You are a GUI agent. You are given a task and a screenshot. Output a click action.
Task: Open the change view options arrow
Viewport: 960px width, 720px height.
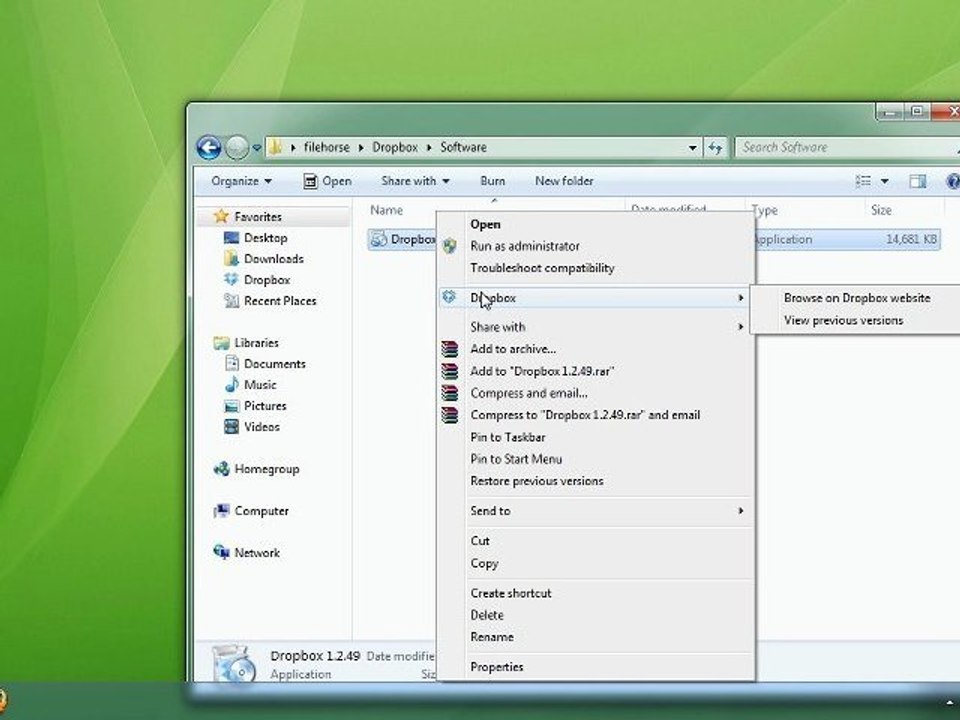pos(884,181)
